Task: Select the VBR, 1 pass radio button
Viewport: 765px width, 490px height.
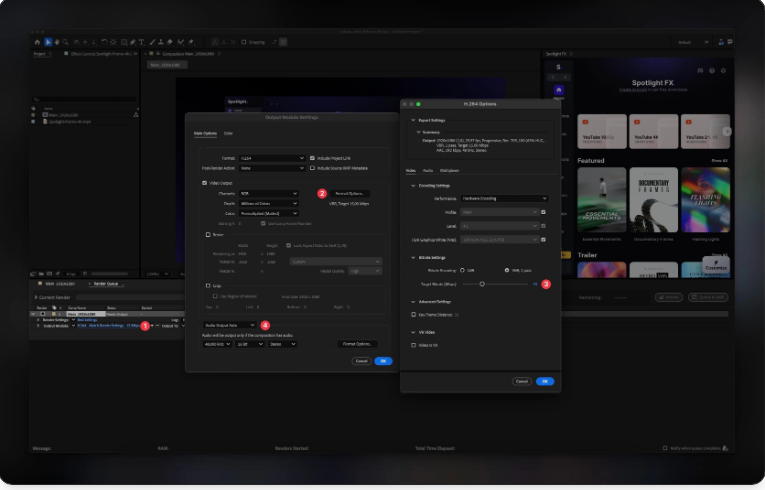Action: [x=507, y=270]
